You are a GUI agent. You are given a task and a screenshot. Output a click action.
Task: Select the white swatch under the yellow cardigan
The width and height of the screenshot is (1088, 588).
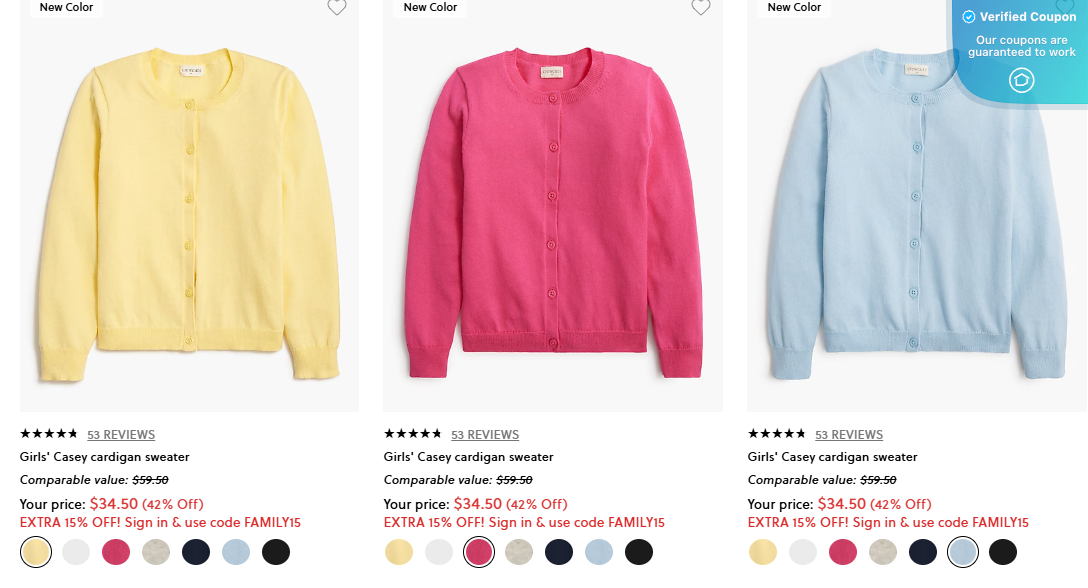[x=76, y=552]
